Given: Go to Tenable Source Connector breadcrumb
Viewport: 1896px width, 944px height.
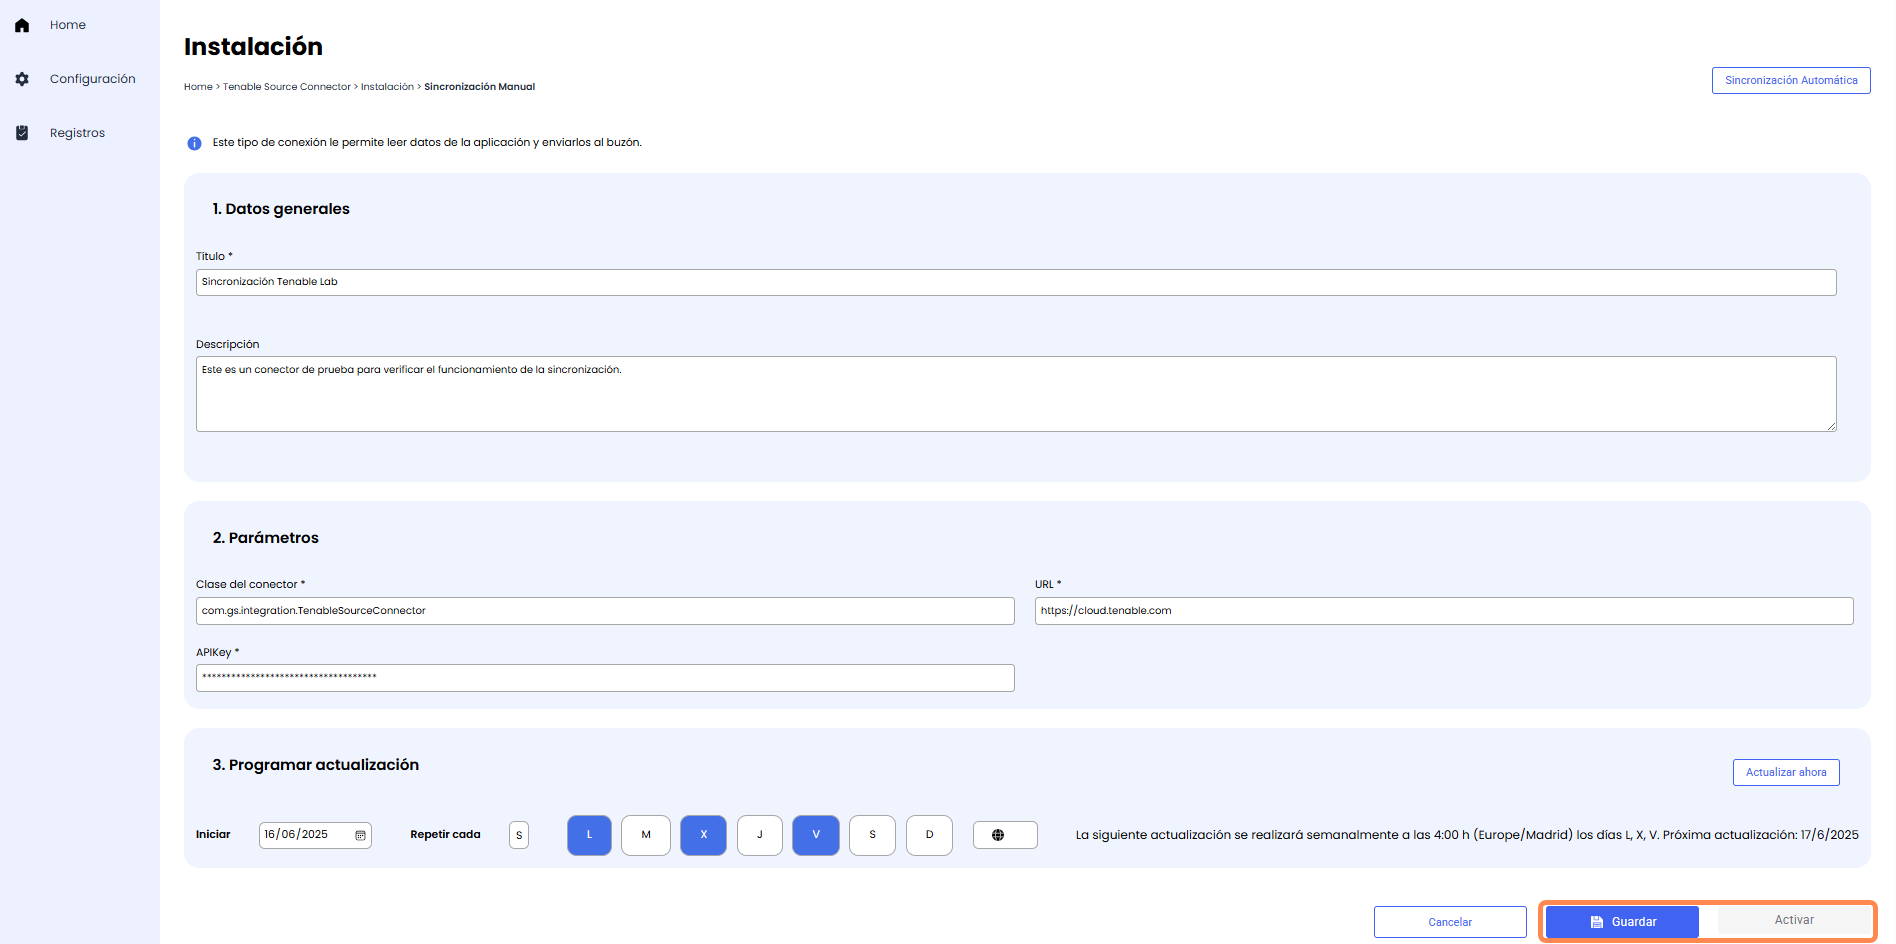Looking at the screenshot, I should tap(286, 87).
